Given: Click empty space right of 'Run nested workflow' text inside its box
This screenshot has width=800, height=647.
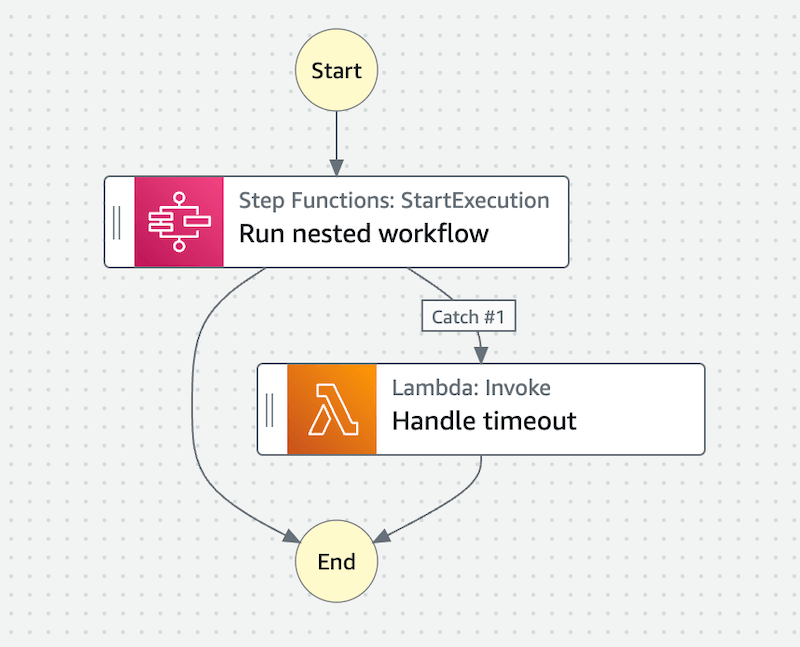Looking at the screenshot, I should click(530, 235).
